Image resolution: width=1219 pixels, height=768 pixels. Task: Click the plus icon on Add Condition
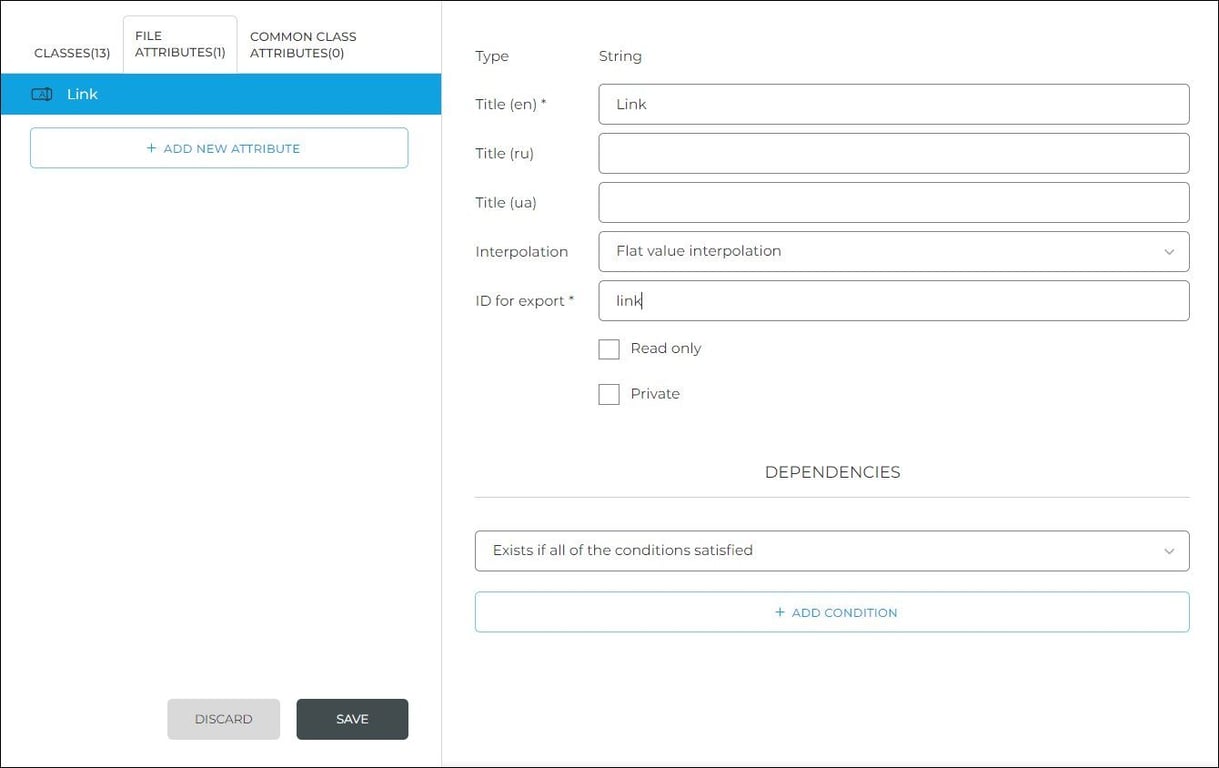[779, 611]
